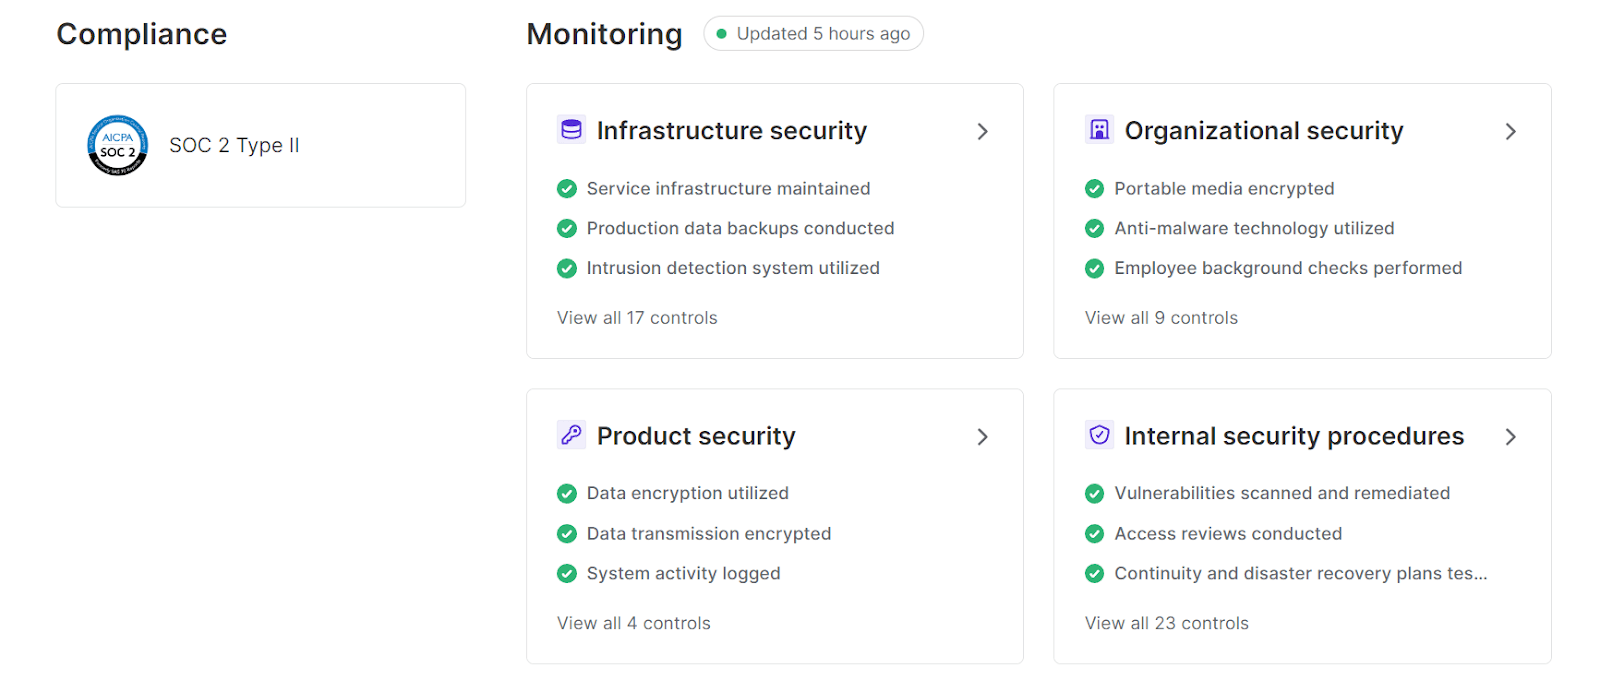The height and width of the screenshot is (680, 1600).
Task: Click the Internal security procedures shield icon
Action: click(1099, 435)
